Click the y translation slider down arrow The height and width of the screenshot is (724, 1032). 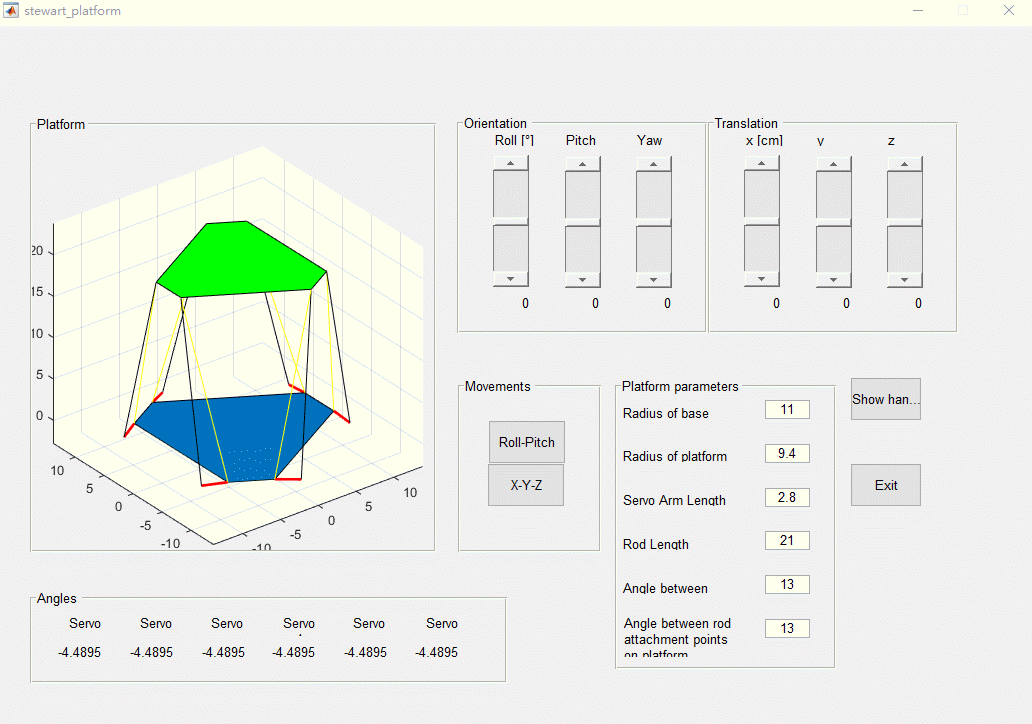pyautogui.click(x=833, y=280)
